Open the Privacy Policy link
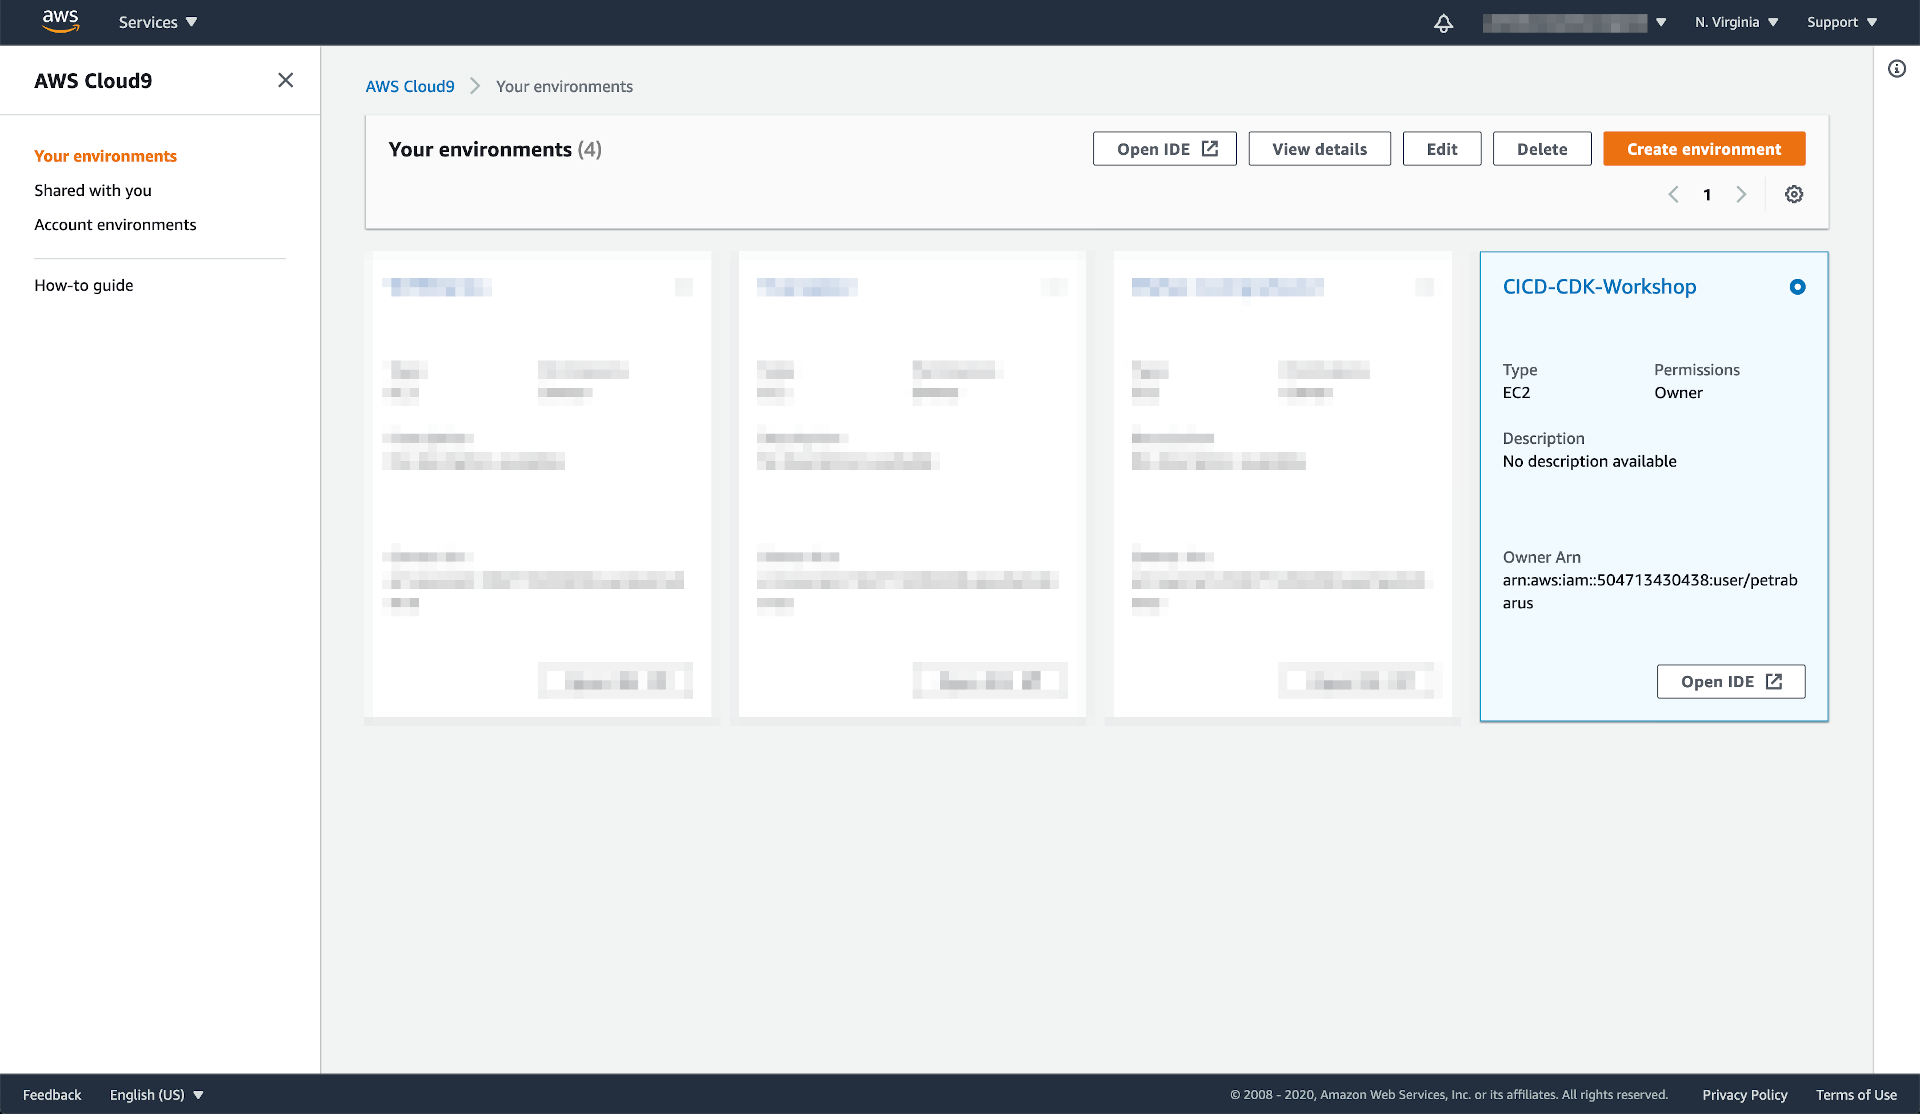The height and width of the screenshot is (1114, 1920). [1744, 1095]
